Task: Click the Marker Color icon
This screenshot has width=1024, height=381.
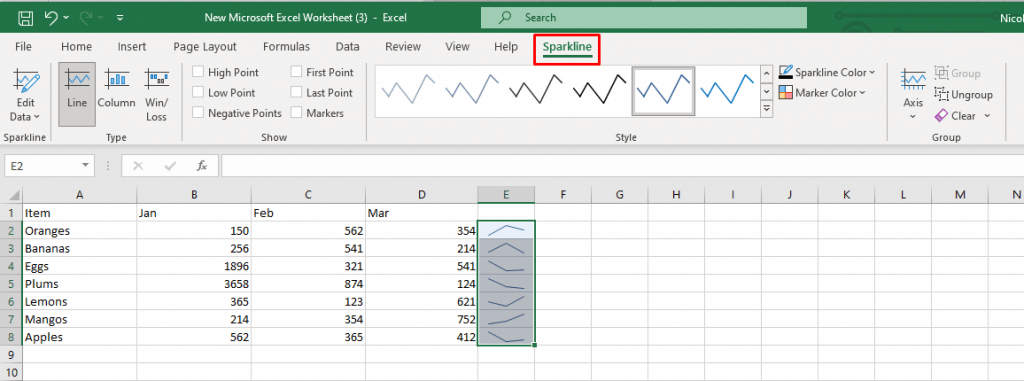Action: 786,93
